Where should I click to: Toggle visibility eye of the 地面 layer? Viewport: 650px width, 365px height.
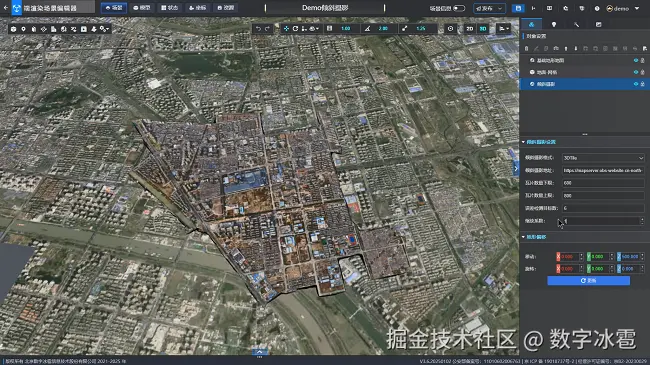click(x=635, y=72)
